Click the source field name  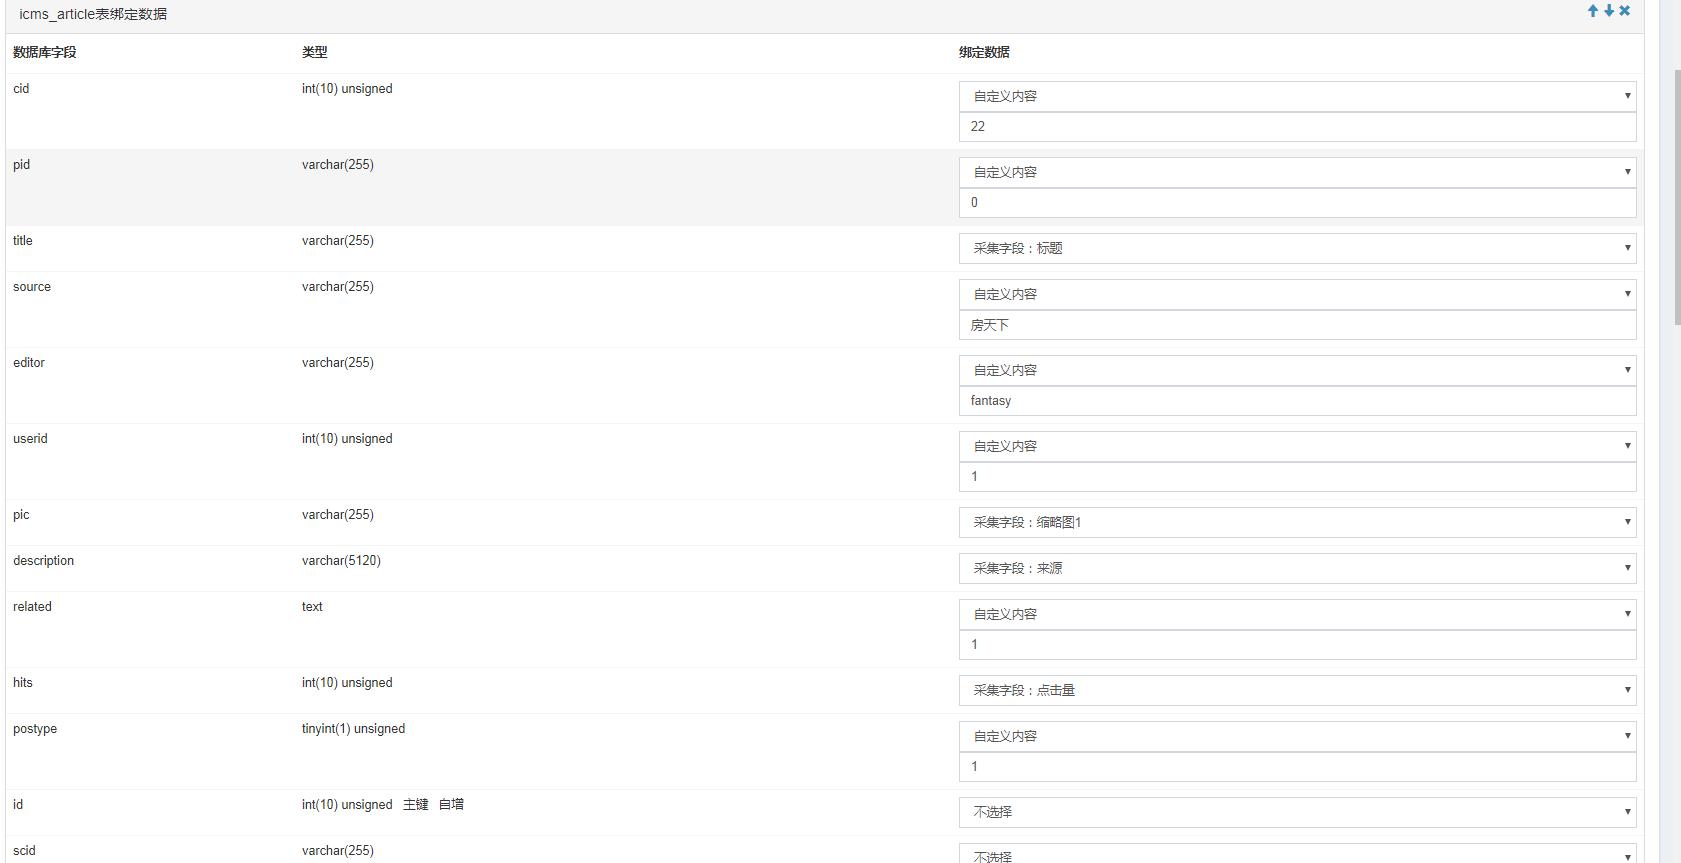tap(32, 287)
